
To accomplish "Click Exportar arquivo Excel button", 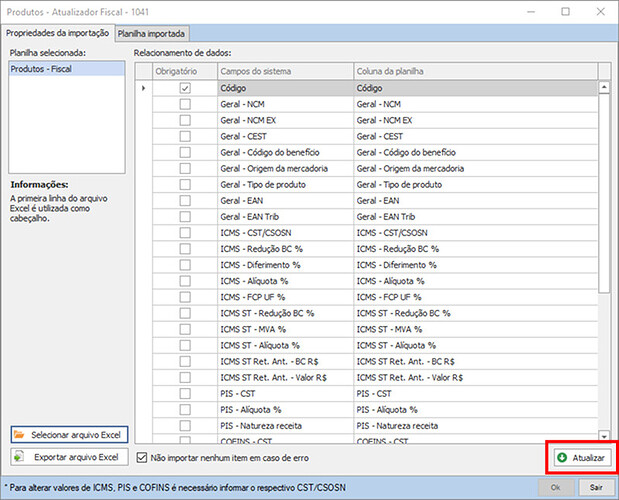I will click(x=68, y=457).
